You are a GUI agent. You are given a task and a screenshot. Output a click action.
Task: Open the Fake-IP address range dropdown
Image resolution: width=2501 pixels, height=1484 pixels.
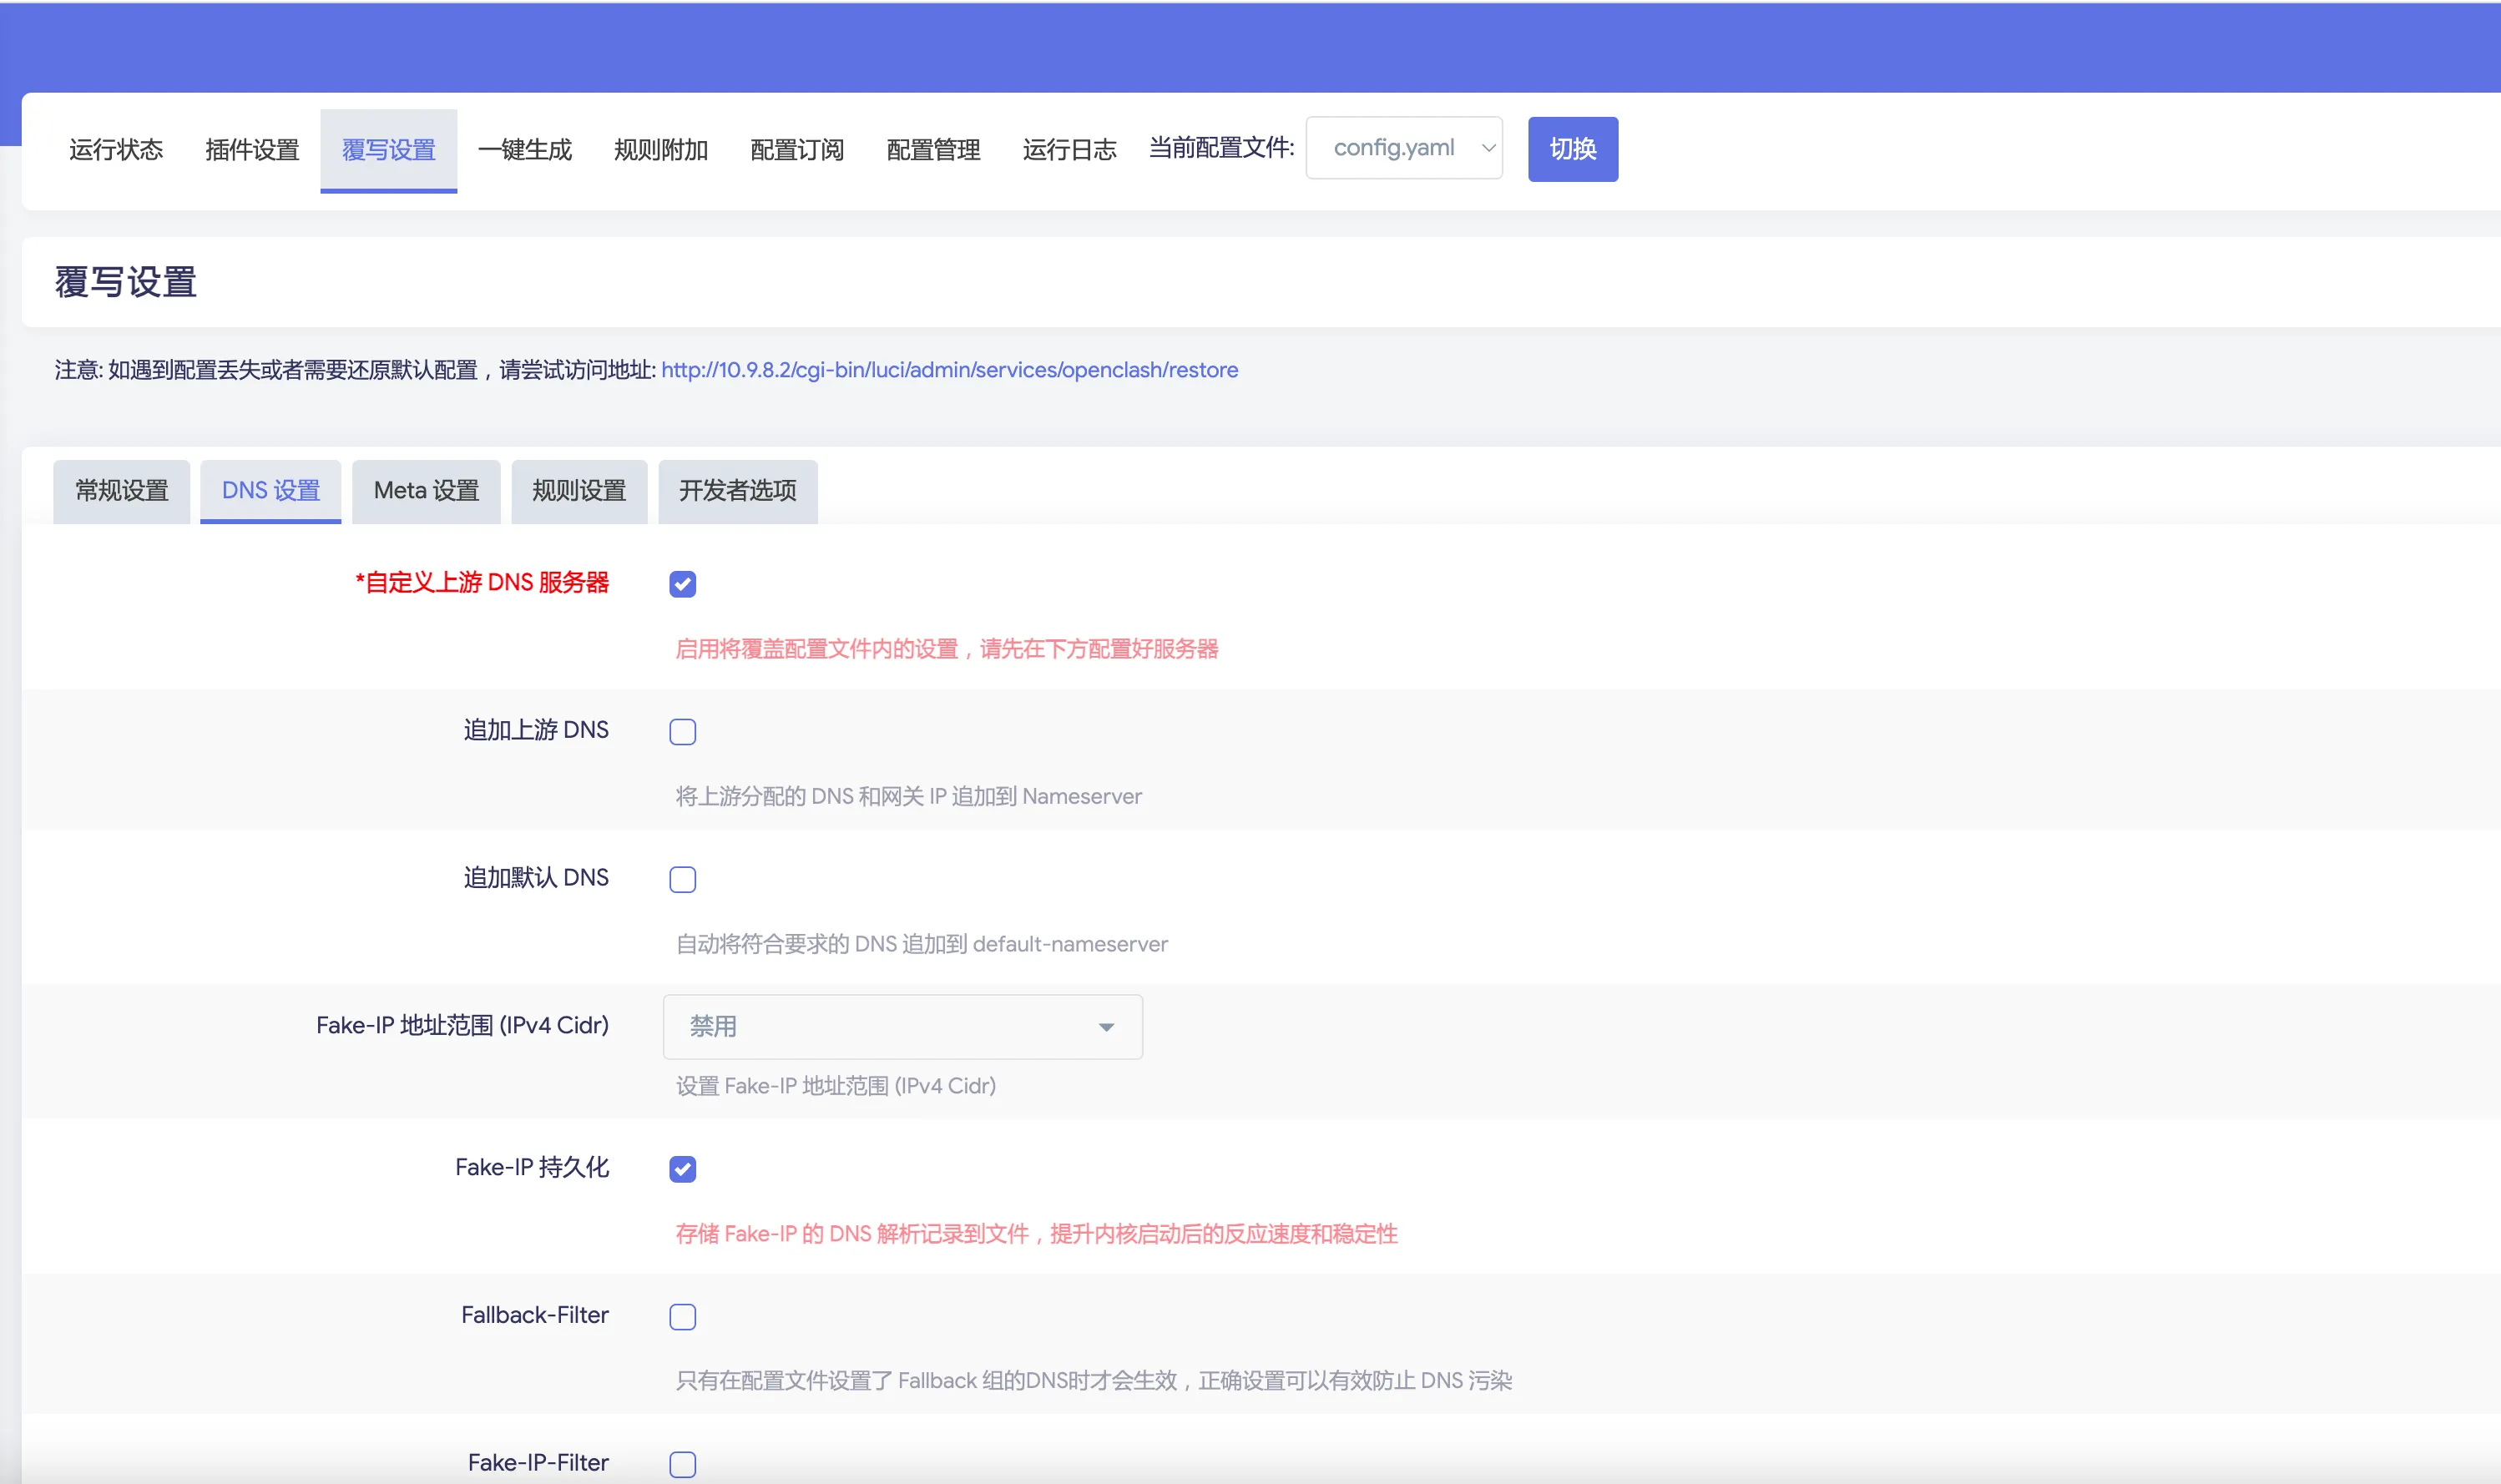[901, 1027]
